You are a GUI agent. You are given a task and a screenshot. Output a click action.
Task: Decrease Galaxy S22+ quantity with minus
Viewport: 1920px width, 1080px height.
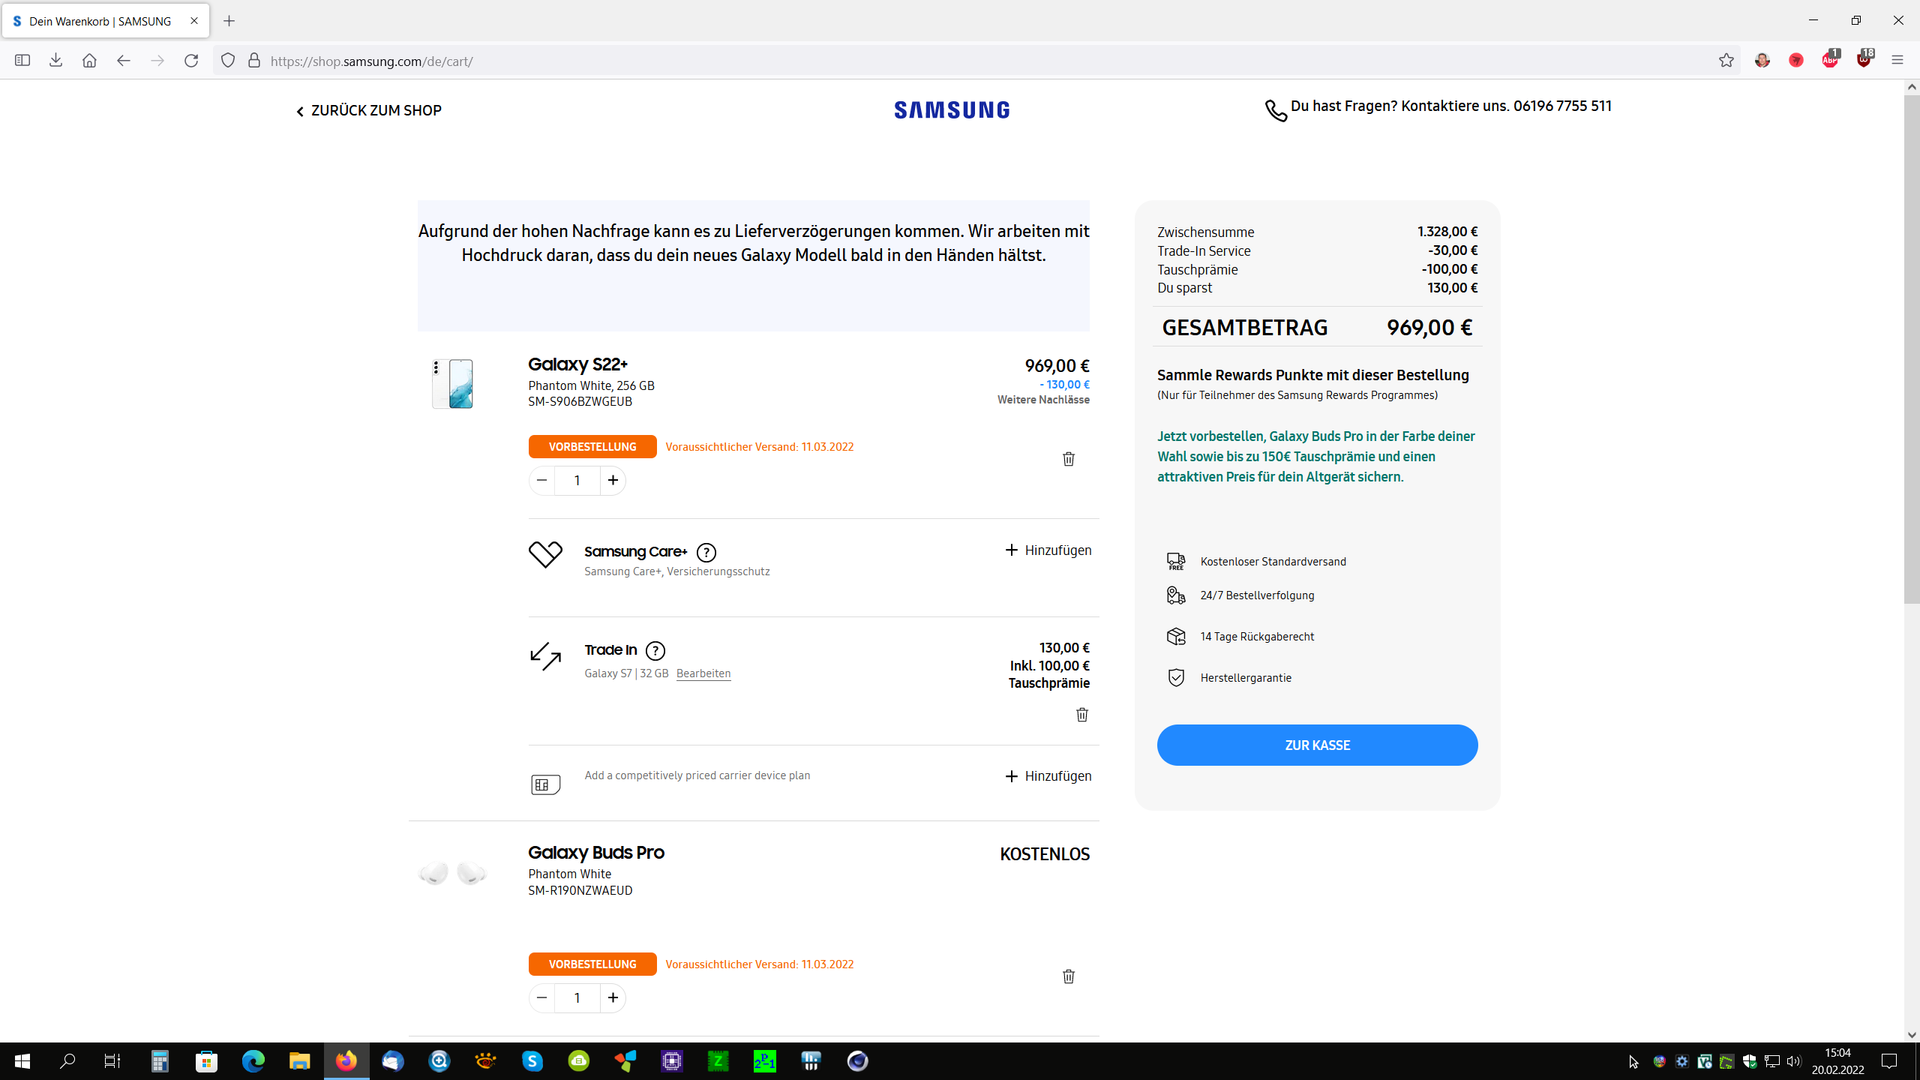point(542,481)
